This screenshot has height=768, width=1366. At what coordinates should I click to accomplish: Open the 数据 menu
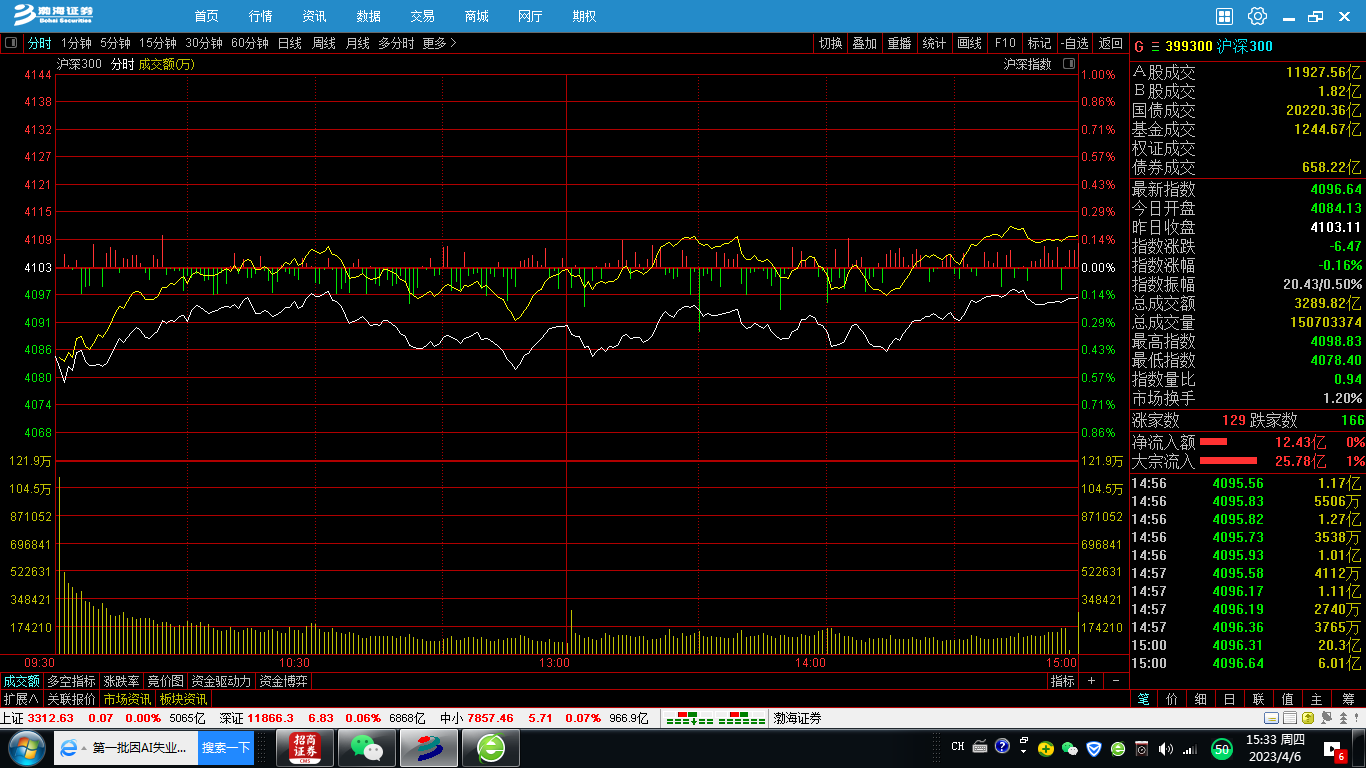pyautogui.click(x=368, y=16)
